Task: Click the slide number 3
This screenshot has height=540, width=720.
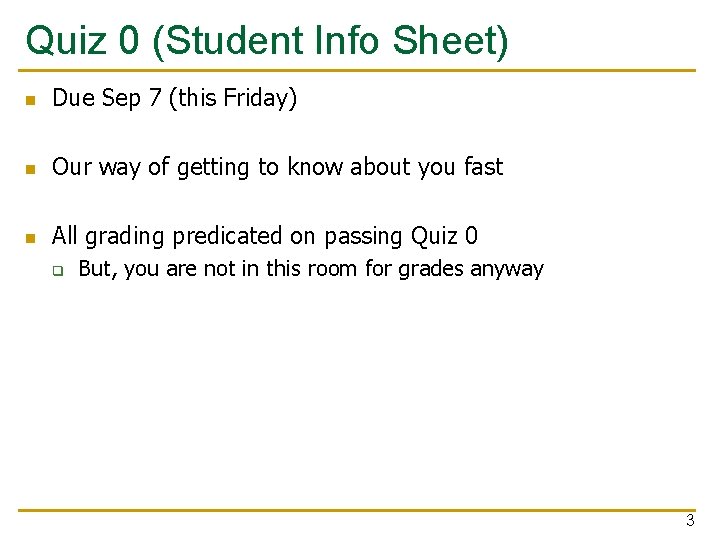Action: coord(689,520)
